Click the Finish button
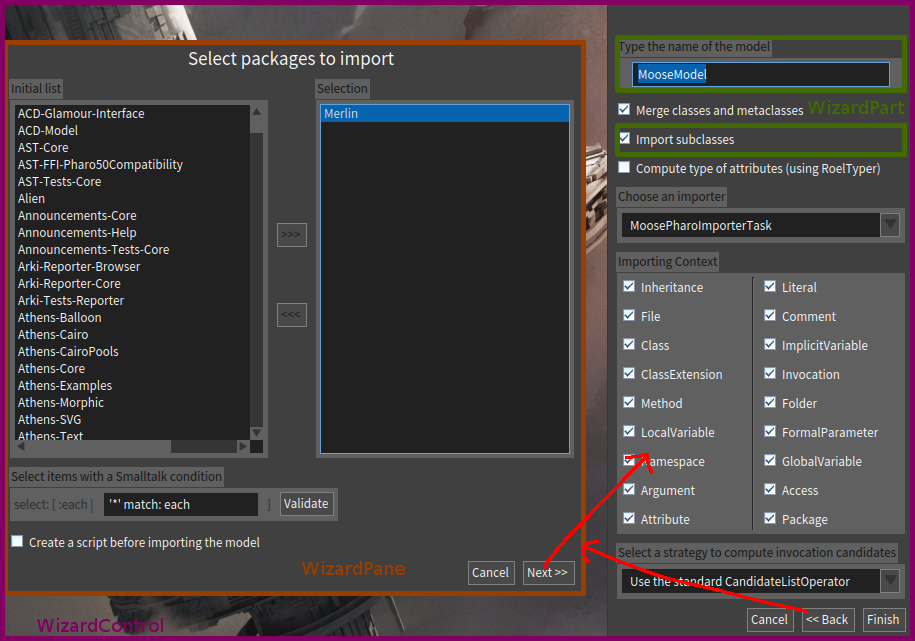Image resolution: width=915 pixels, height=641 pixels. pyautogui.click(x=883, y=619)
